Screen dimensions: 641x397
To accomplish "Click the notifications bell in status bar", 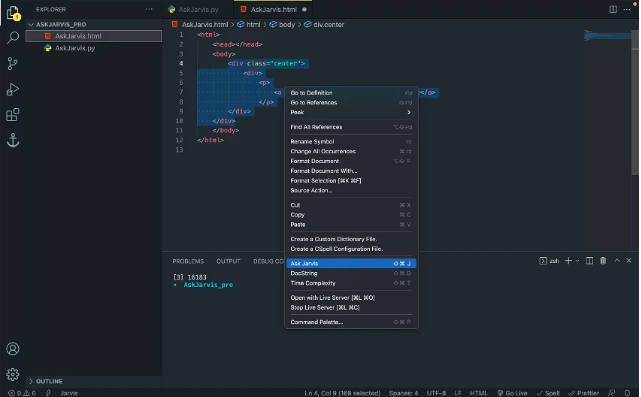I will click(x=627, y=393).
